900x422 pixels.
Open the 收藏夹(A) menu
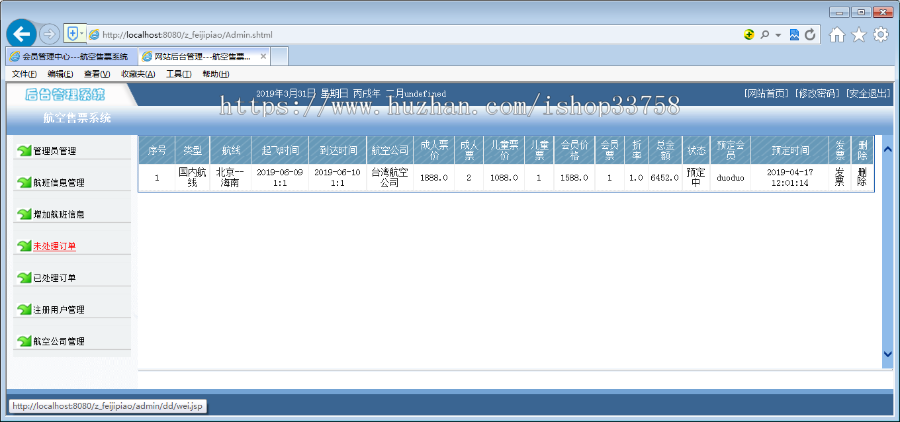(x=138, y=74)
